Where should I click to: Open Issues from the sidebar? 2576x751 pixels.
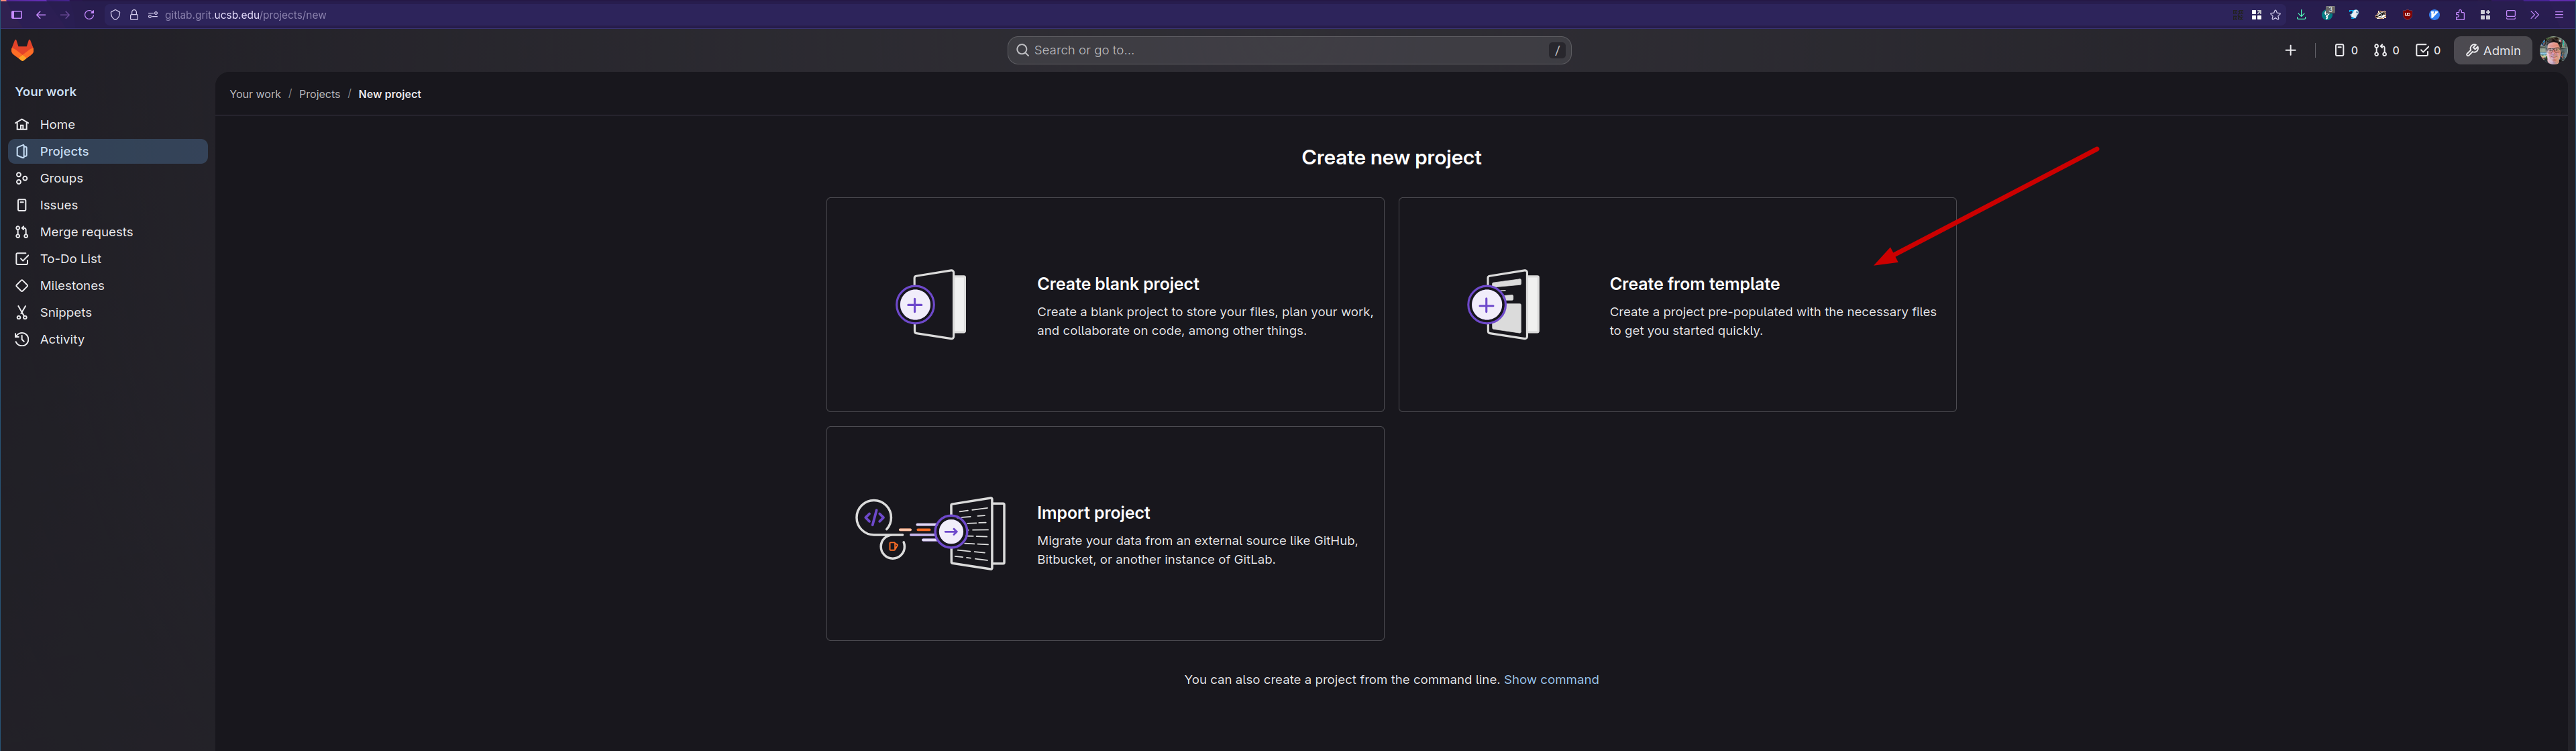point(58,205)
